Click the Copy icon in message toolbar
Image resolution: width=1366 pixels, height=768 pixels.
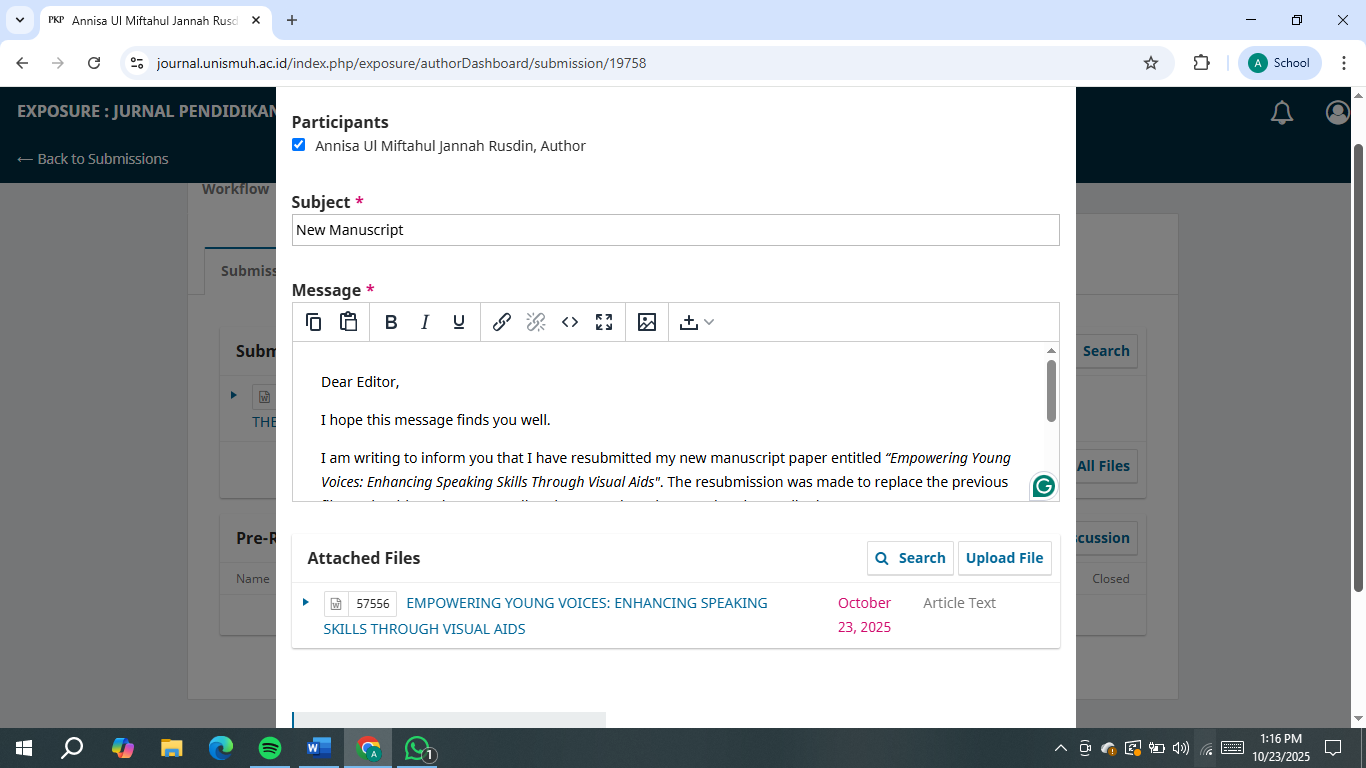point(313,322)
